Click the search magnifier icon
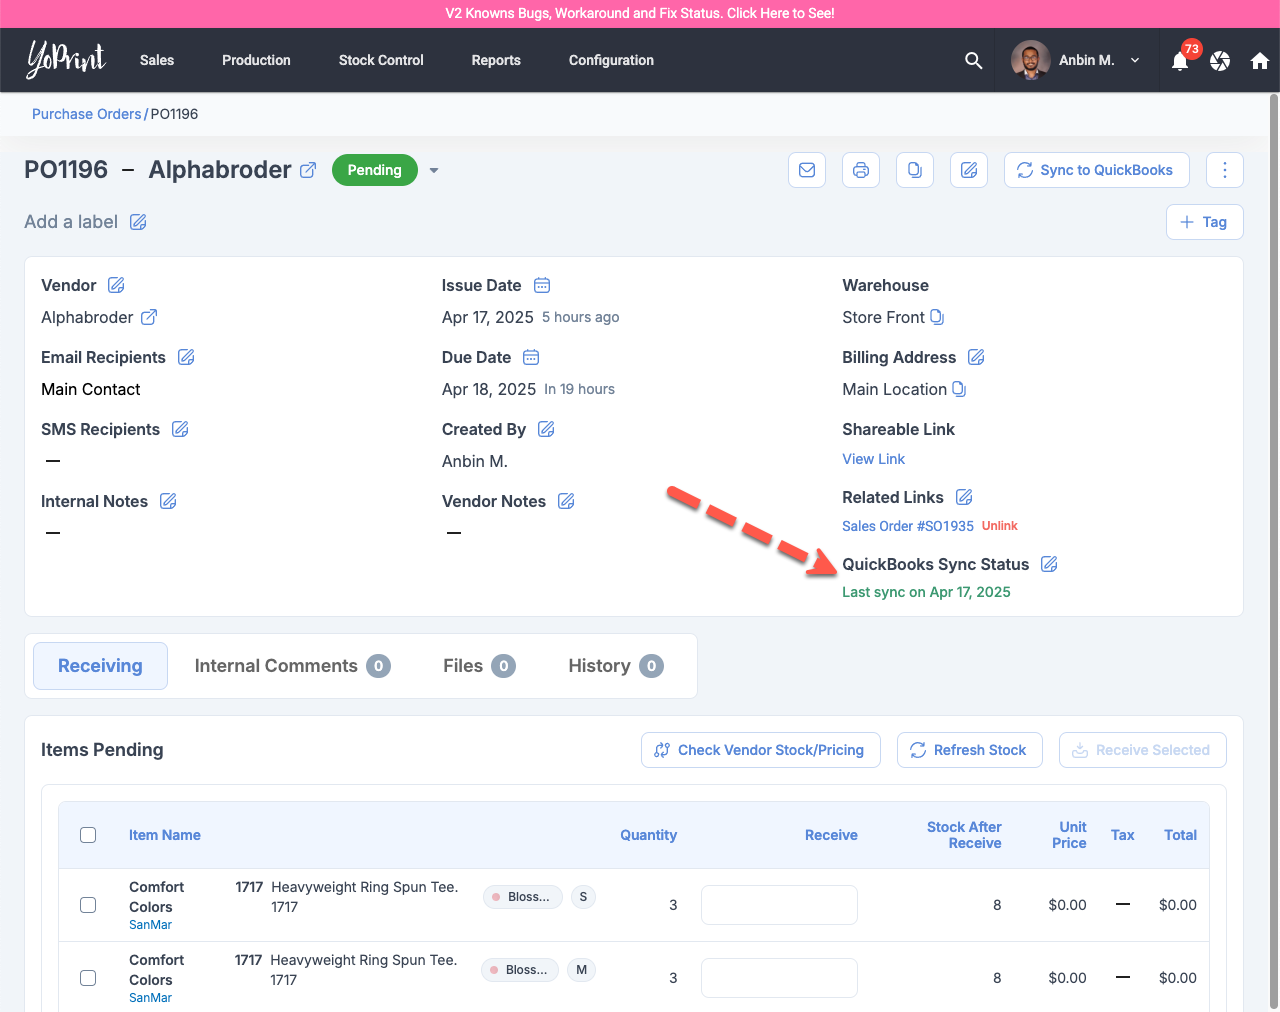Viewport: 1280px width, 1012px height. (973, 61)
